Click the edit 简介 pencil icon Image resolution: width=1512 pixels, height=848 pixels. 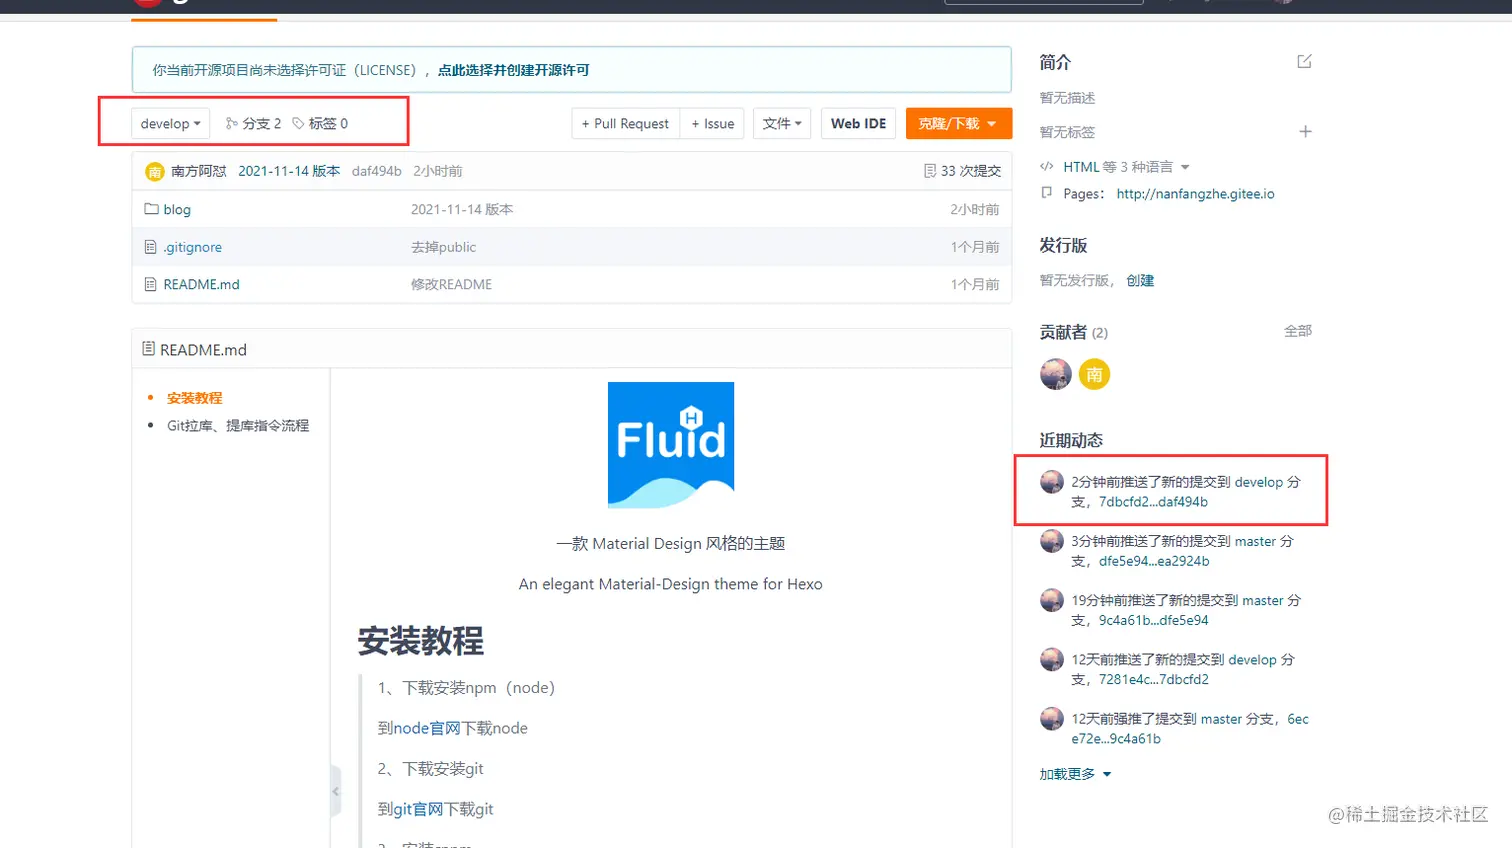pos(1304,62)
